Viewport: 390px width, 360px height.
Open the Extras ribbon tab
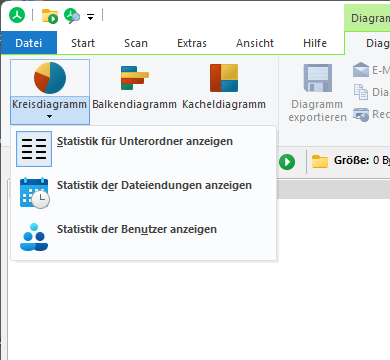(192, 43)
